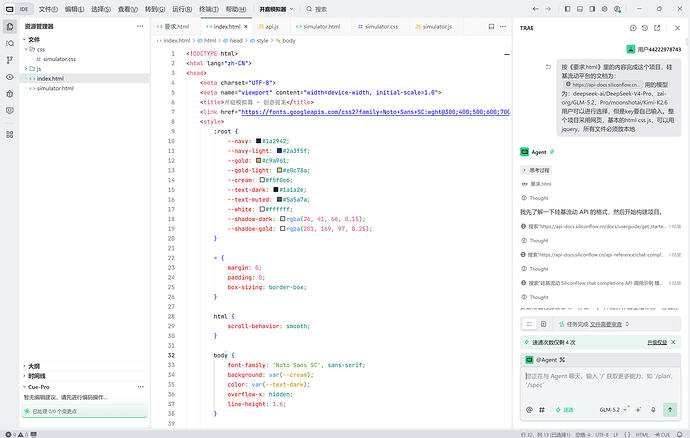
Task: Navigate forward with the right arrow in title bar
Action: click(548, 9)
